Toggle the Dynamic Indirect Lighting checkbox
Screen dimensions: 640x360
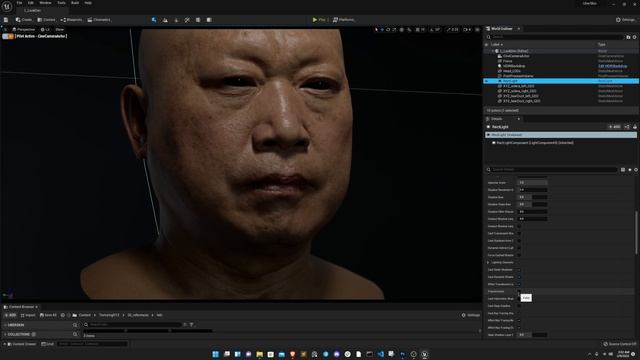pyautogui.click(x=519, y=248)
